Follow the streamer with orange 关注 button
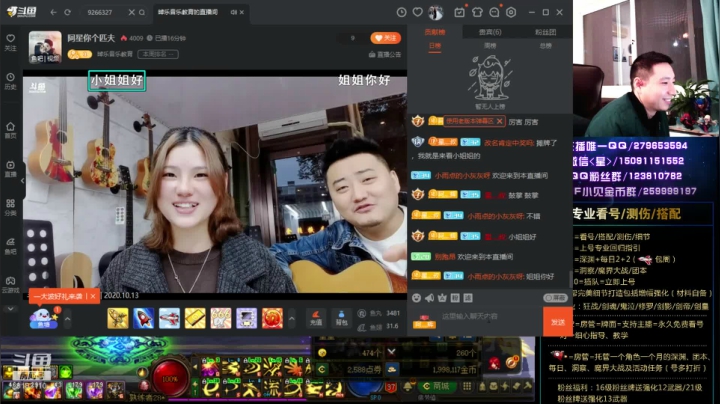Image resolution: width=720 pixels, height=404 pixels. (x=386, y=38)
